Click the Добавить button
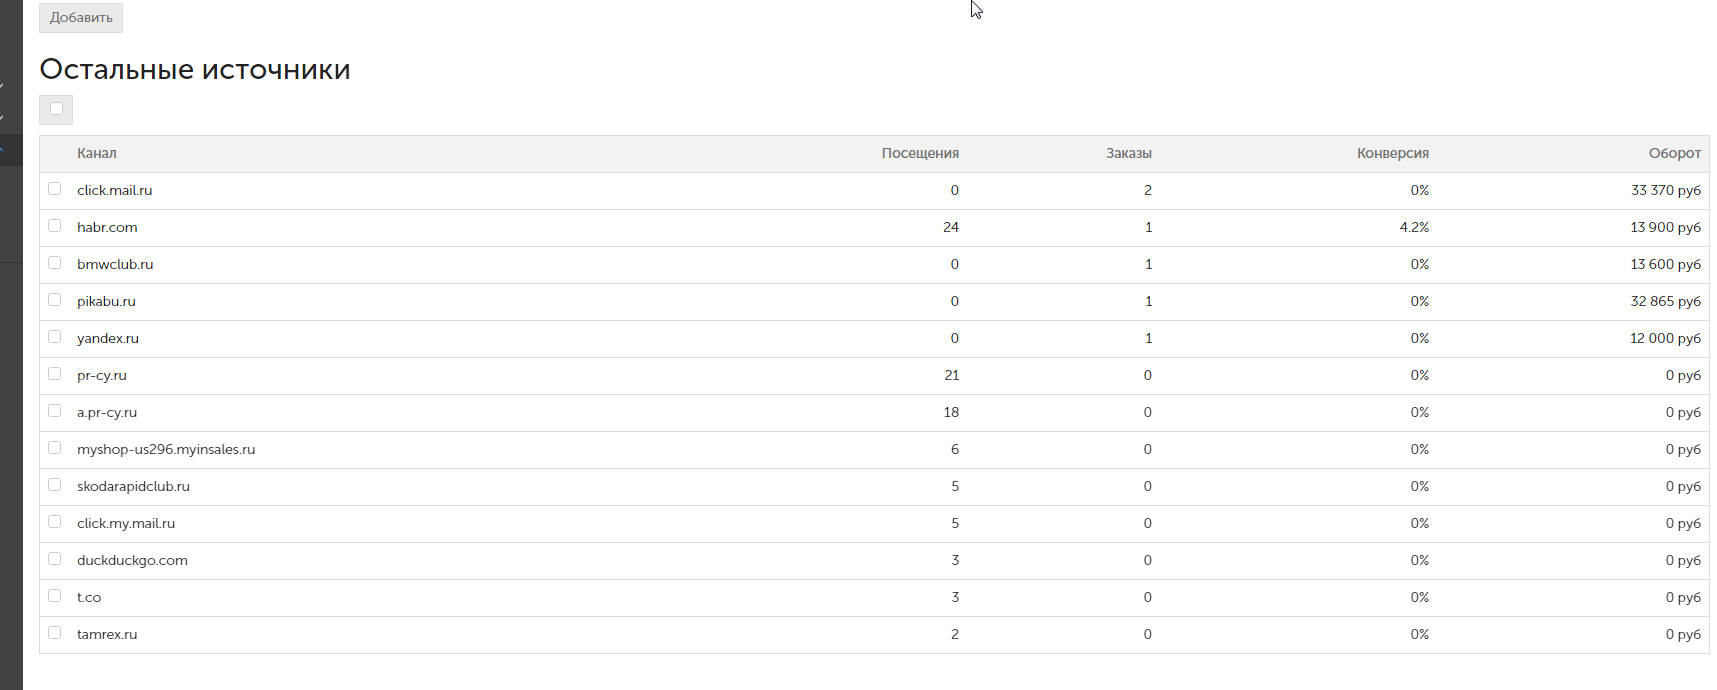Viewport: 1717px width, 690px height. click(x=81, y=18)
